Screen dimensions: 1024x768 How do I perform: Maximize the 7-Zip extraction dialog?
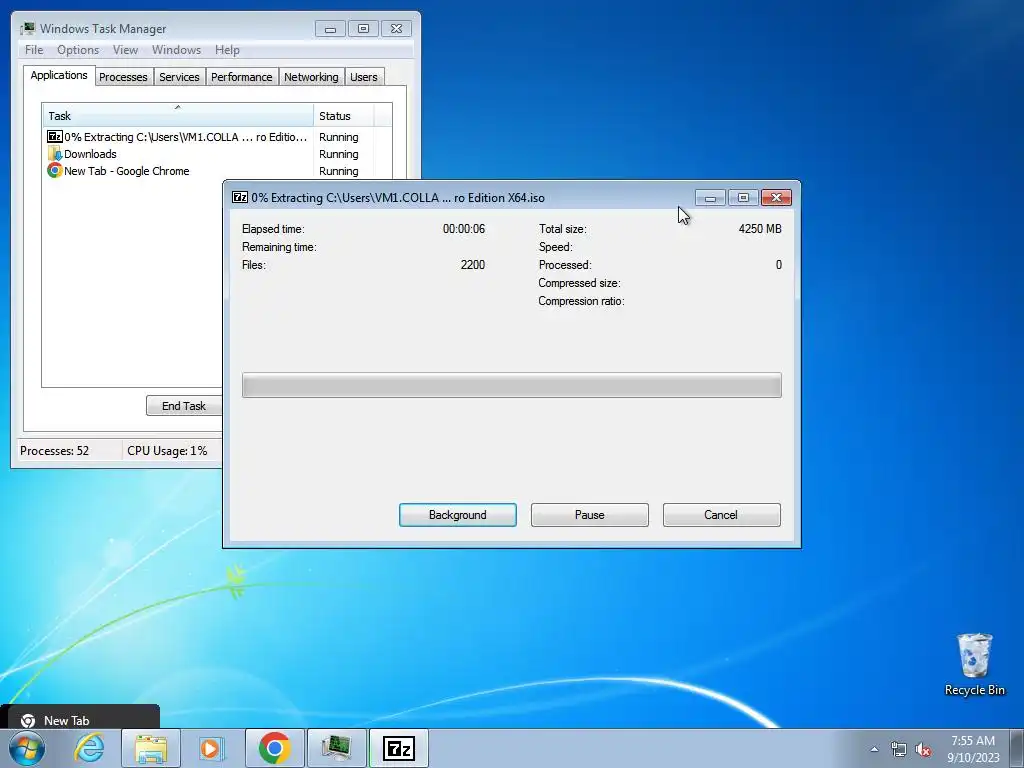(x=743, y=197)
